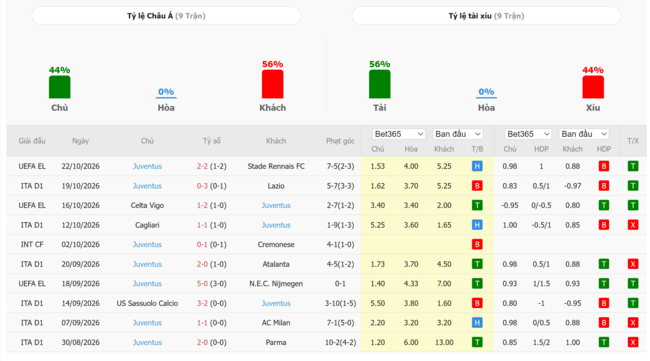
Task: Click the T/X column header
Action: tap(633, 141)
